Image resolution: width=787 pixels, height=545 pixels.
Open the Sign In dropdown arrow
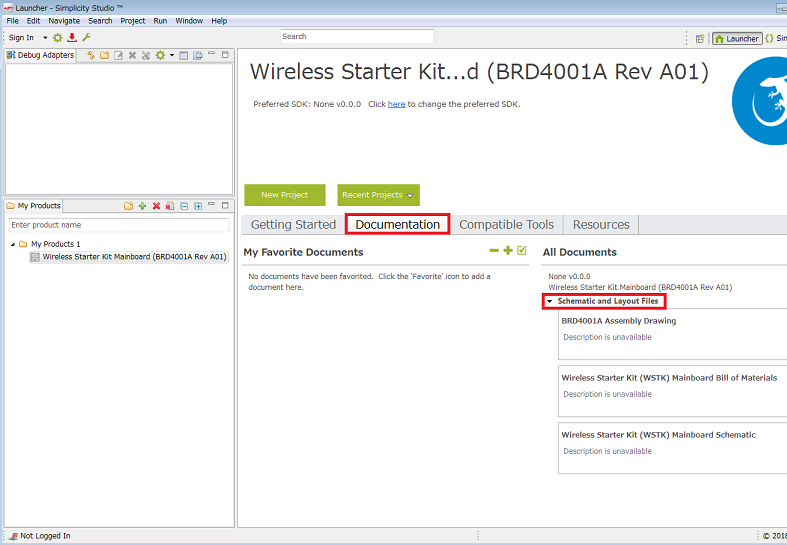pyautogui.click(x=45, y=38)
